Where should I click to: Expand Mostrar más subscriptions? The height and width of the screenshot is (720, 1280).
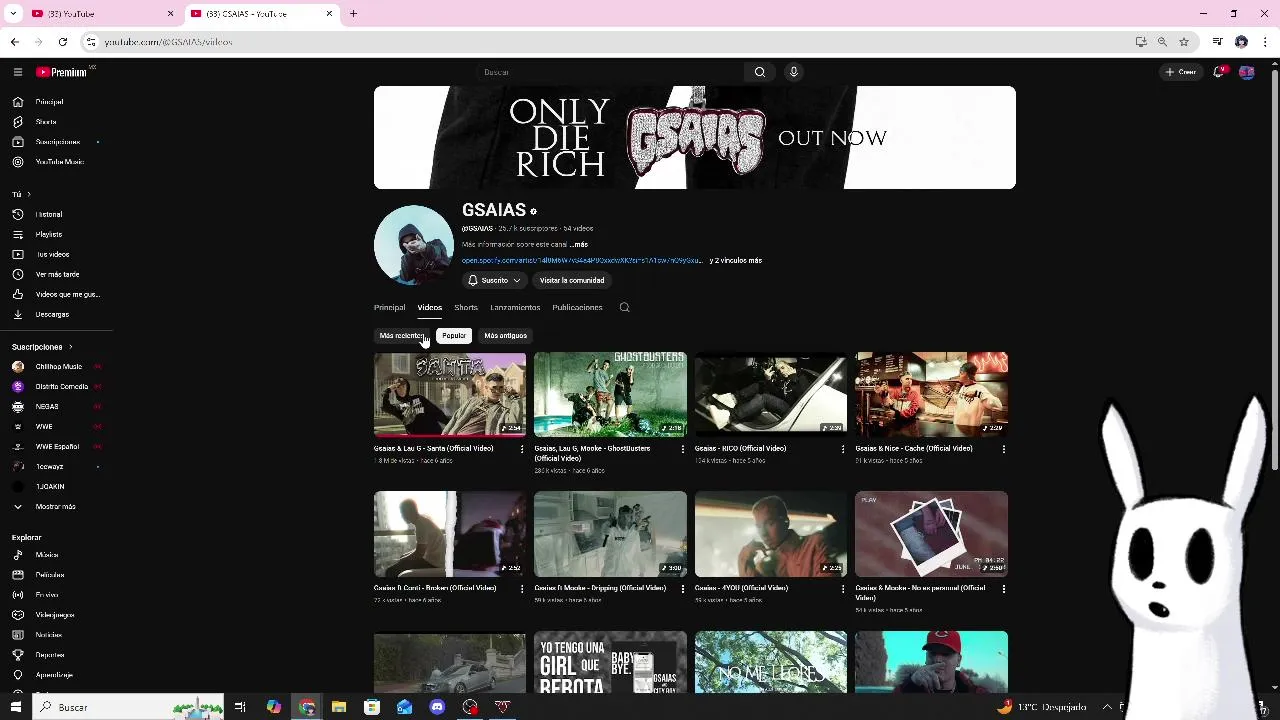[x=56, y=507]
